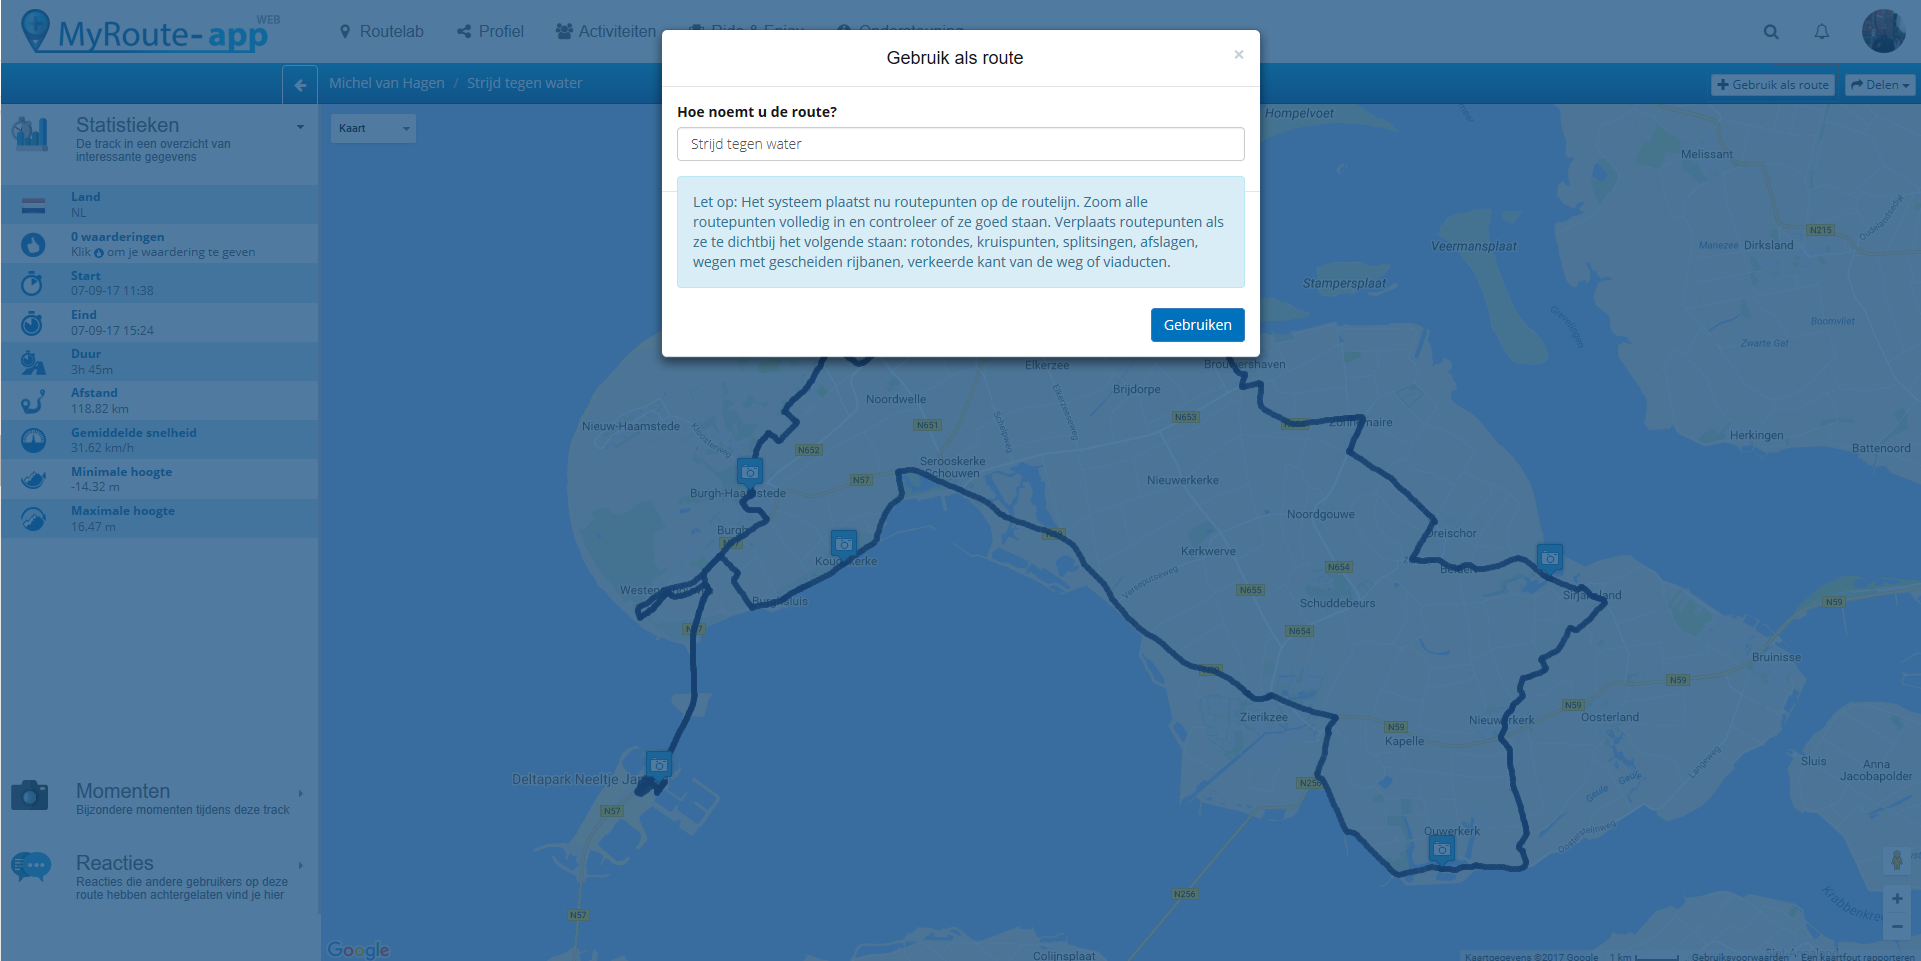
Task: Open notifications bell icon
Action: point(1822,32)
